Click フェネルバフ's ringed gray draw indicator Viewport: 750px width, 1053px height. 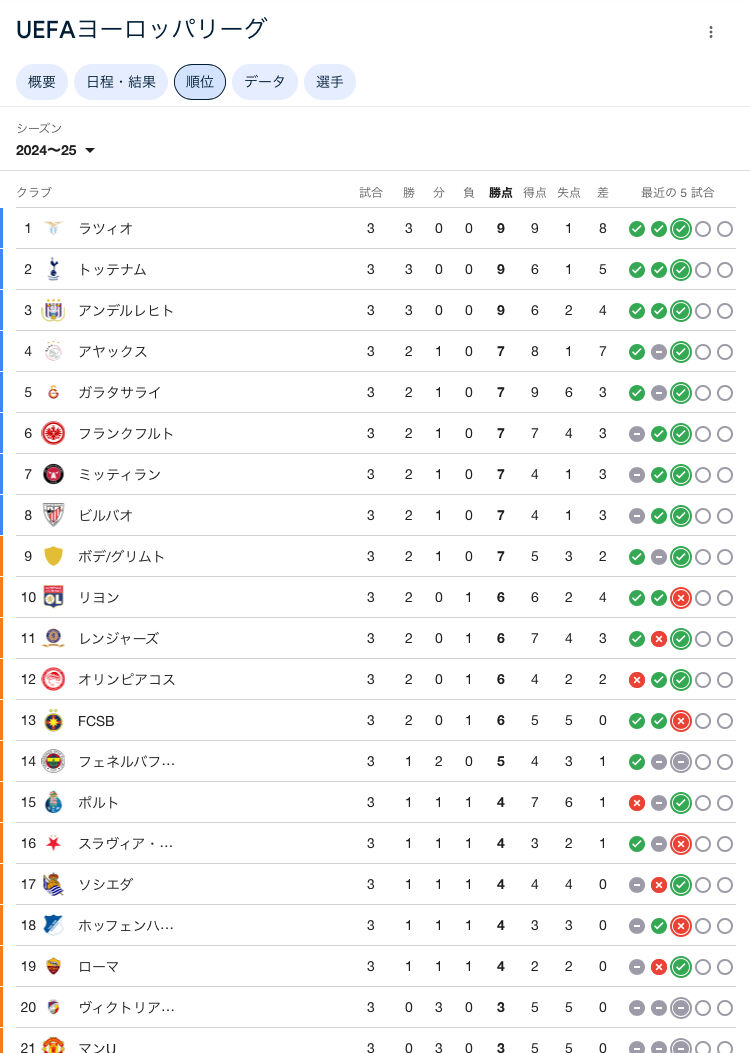coord(681,762)
